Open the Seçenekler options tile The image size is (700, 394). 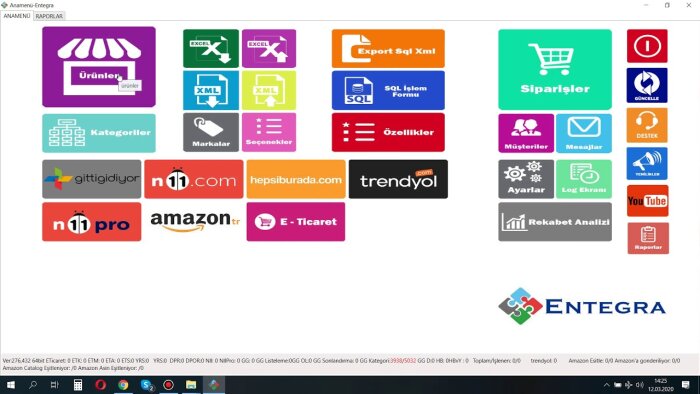coord(269,133)
